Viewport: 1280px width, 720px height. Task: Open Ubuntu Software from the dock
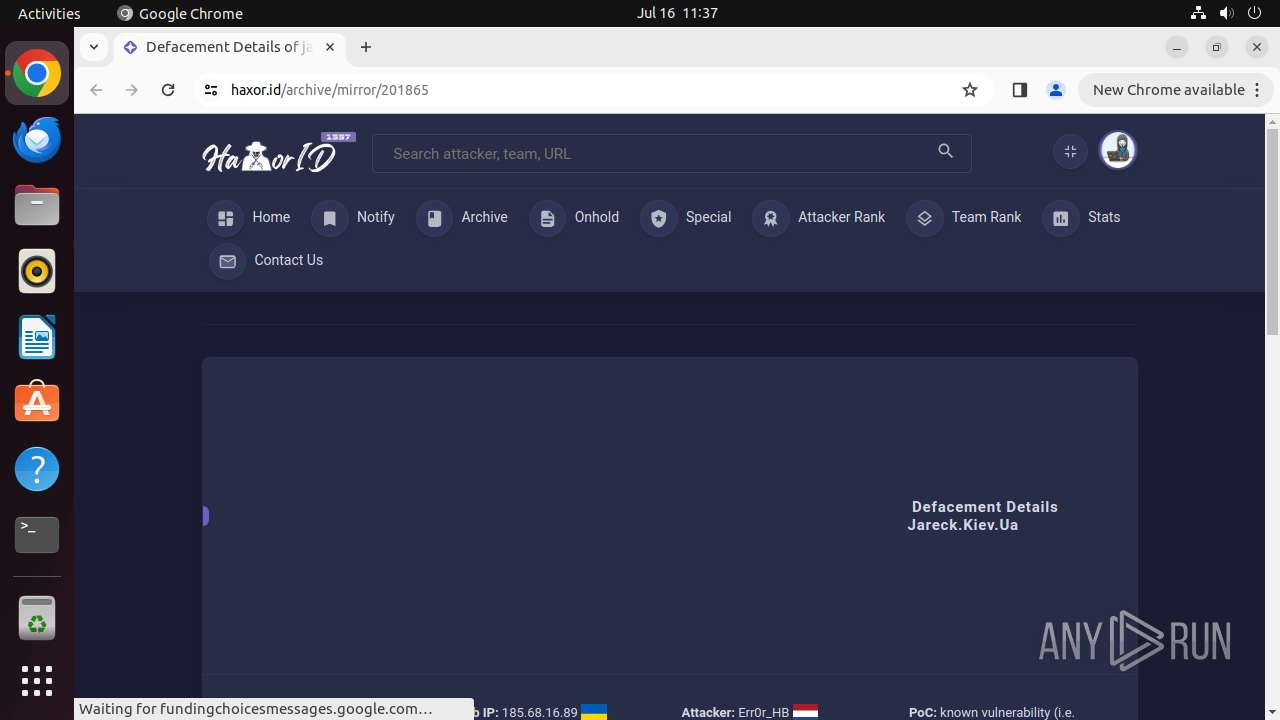(x=37, y=403)
